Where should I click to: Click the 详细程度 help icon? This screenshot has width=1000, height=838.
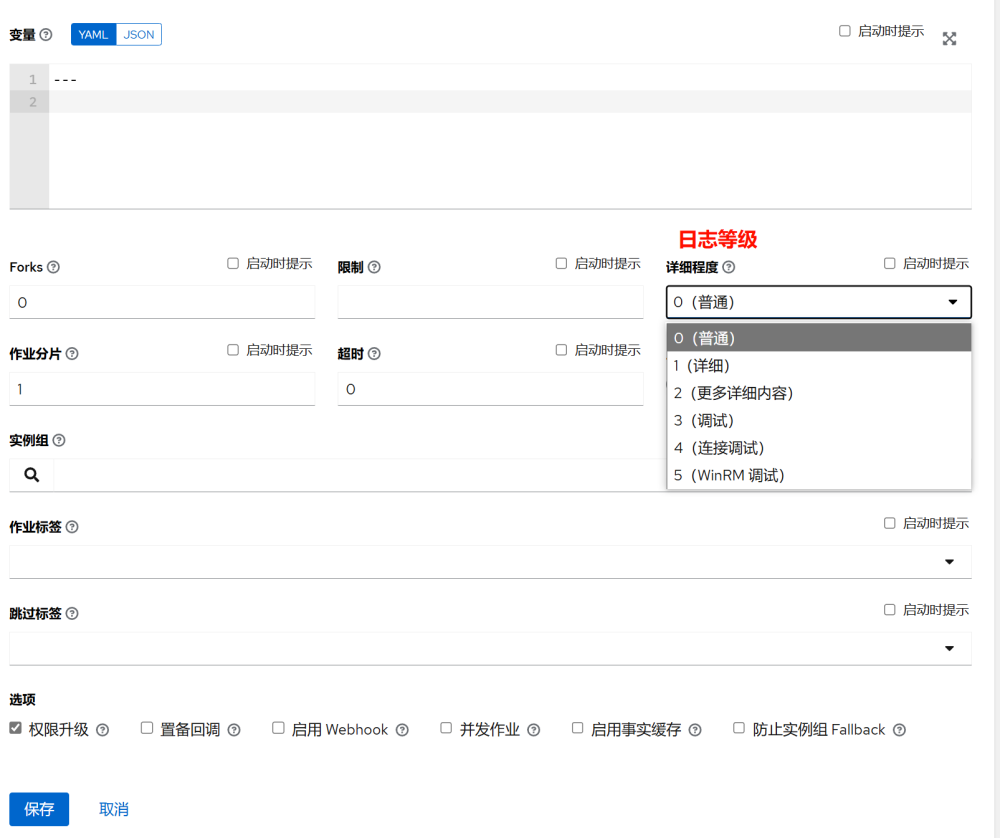click(x=728, y=267)
